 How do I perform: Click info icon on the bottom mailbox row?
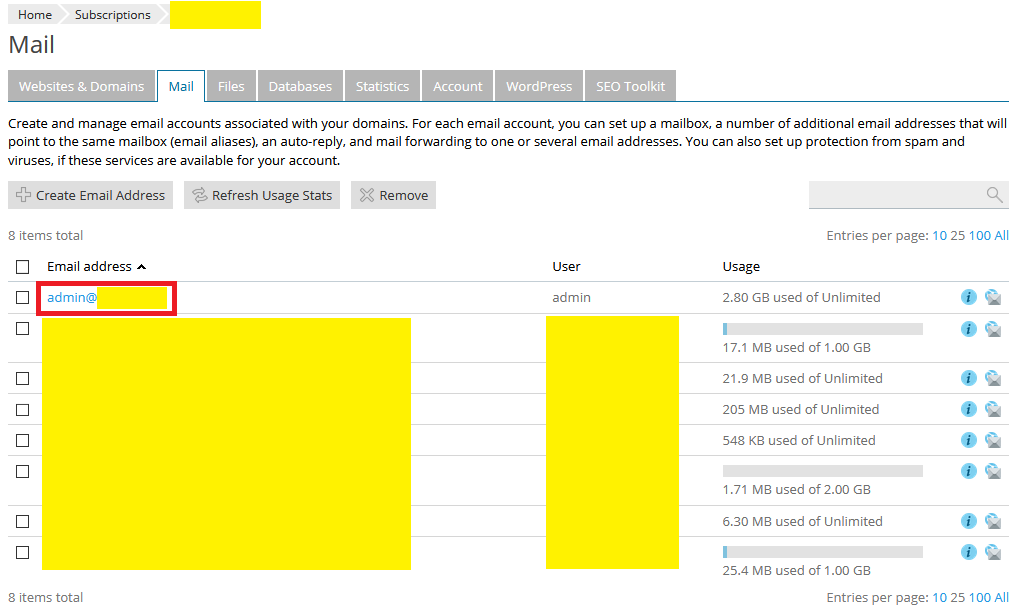tap(968, 551)
